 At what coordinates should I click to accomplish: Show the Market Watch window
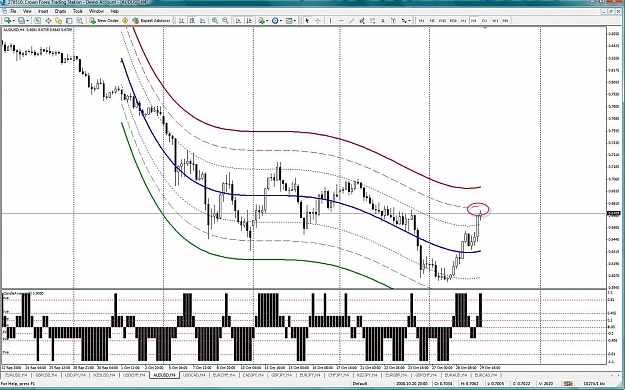click(37, 20)
